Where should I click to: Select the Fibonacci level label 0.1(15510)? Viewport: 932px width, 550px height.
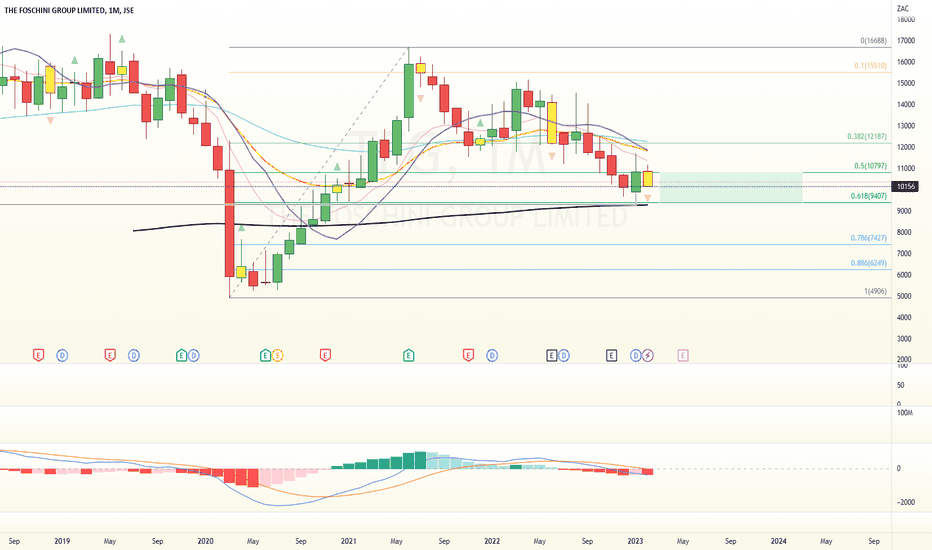(870, 65)
